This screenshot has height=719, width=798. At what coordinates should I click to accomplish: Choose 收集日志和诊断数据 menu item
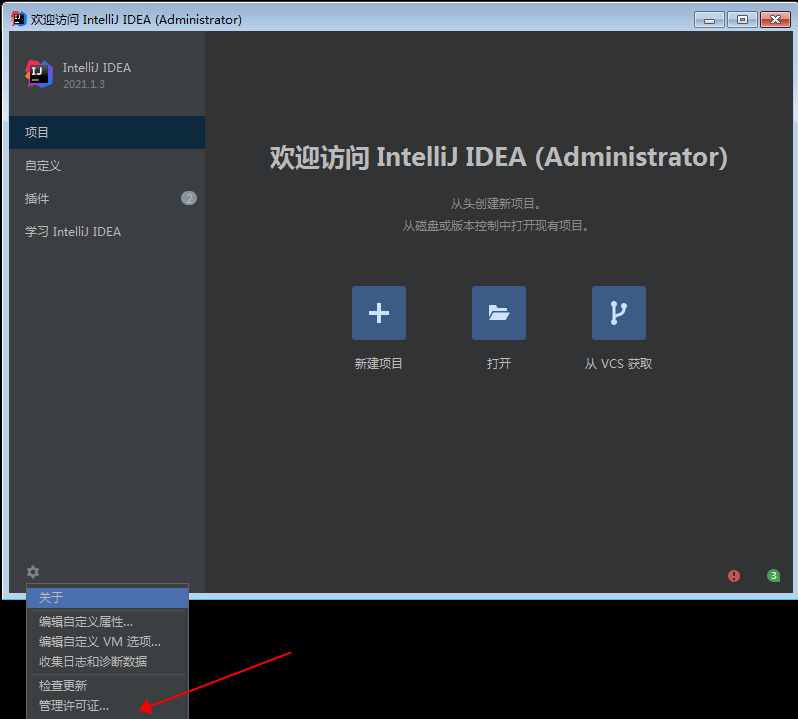point(92,661)
